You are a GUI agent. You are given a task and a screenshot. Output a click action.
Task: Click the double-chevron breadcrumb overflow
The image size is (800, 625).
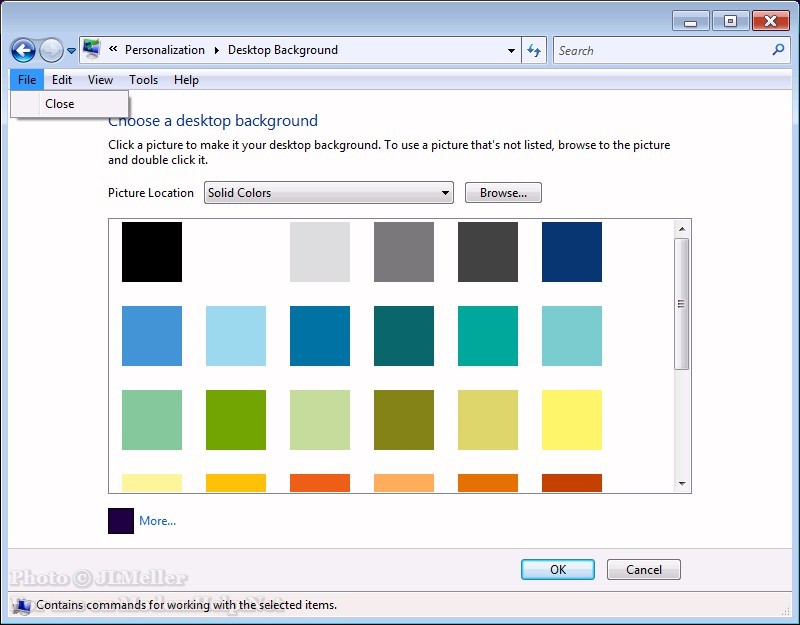(x=113, y=49)
